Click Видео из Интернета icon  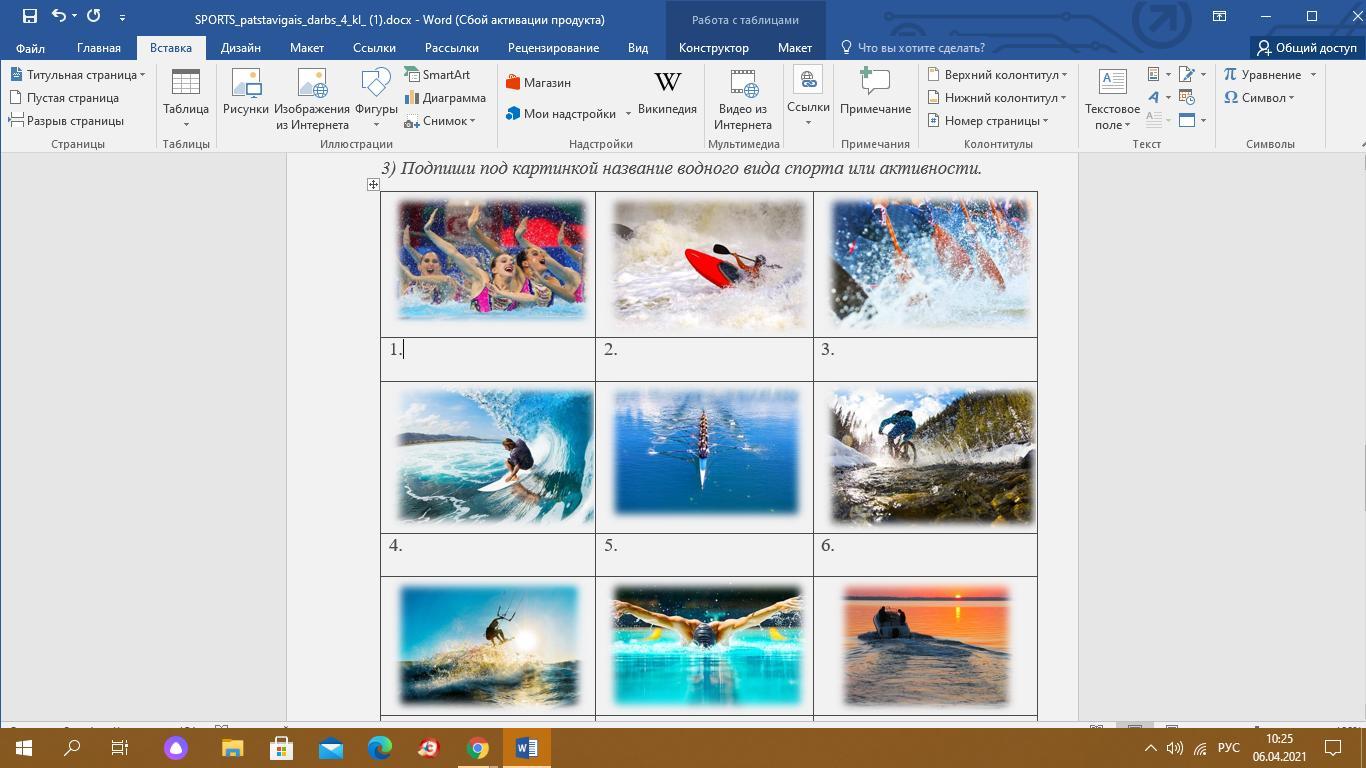point(743,98)
